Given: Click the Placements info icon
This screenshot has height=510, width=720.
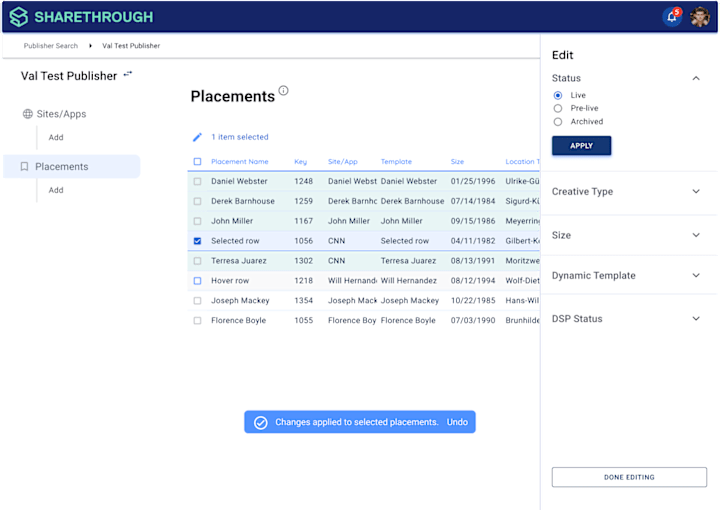Looking at the screenshot, I should (x=284, y=90).
